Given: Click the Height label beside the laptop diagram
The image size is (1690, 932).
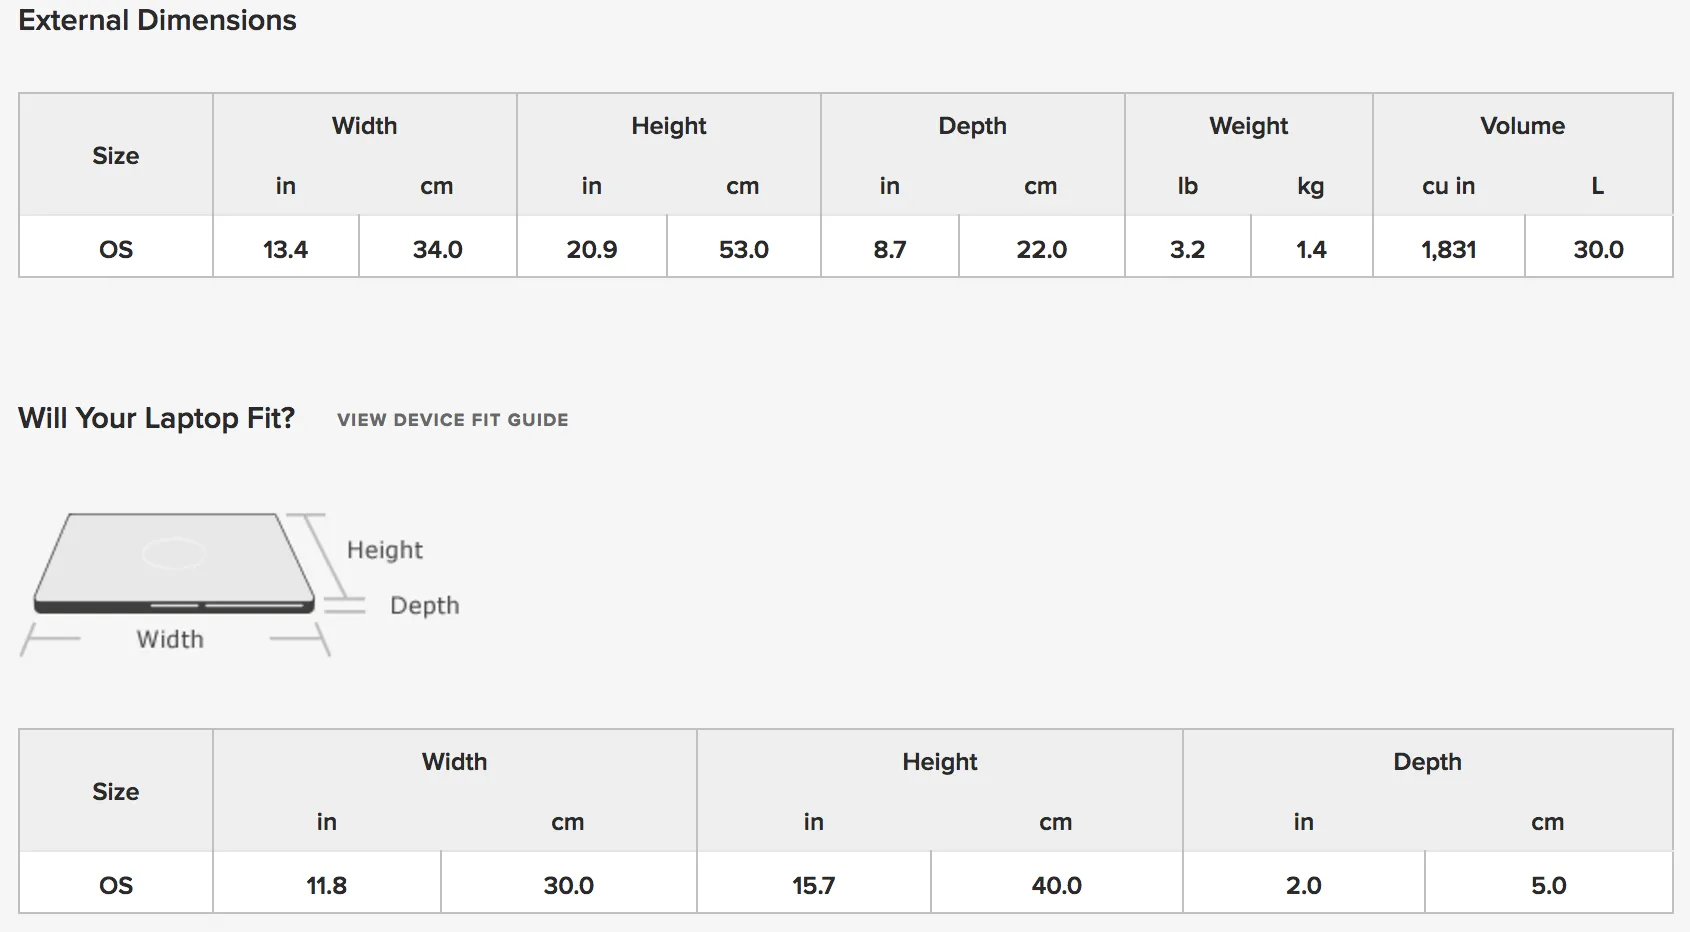Looking at the screenshot, I should pos(385,550).
